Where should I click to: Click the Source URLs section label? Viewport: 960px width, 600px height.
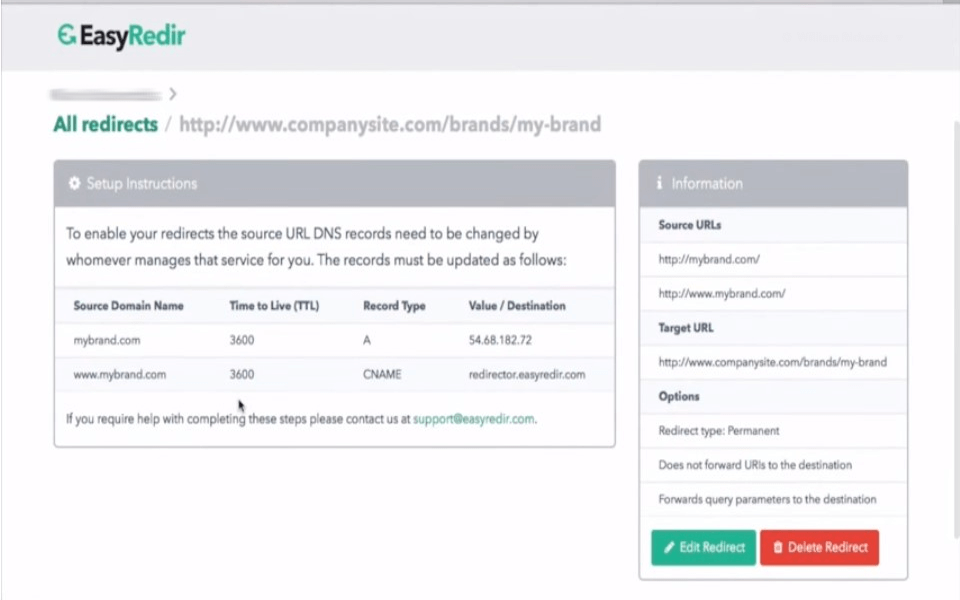689,225
